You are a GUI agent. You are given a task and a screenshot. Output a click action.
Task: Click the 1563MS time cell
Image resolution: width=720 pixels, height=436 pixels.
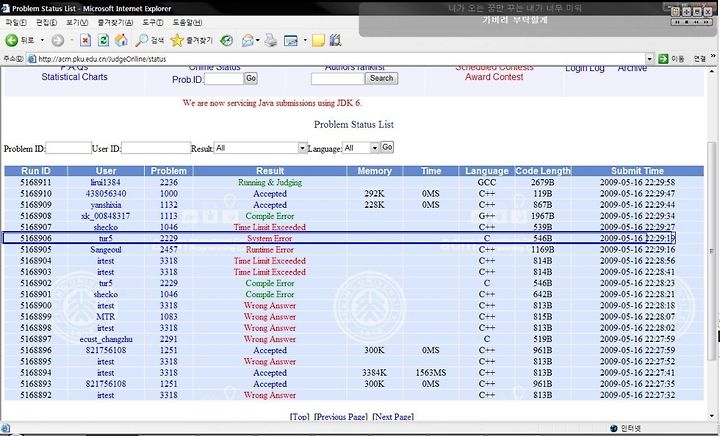tap(431, 373)
